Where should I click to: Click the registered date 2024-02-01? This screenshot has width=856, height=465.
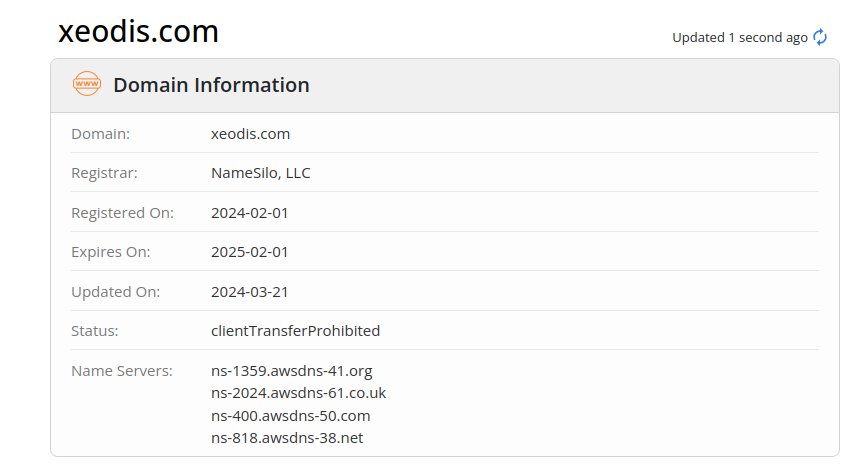pyautogui.click(x=249, y=212)
